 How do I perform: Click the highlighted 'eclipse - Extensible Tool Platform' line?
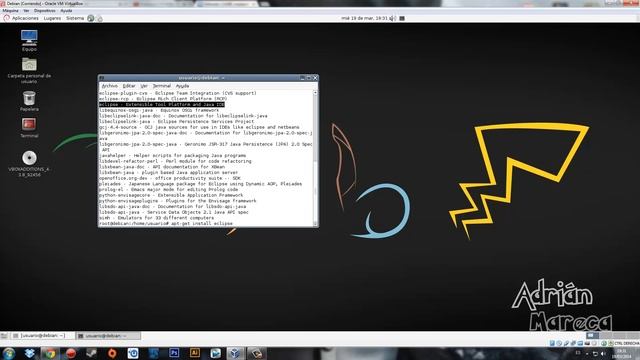click(162, 104)
